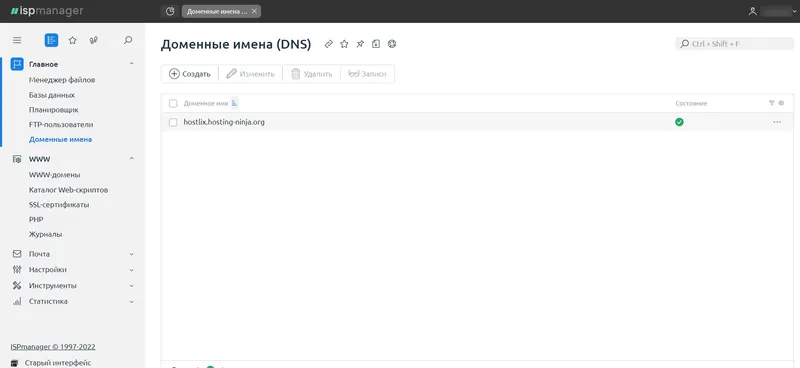Image resolution: width=800 pixels, height=368 pixels.
Task: Click the Удалить button
Action: click(x=312, y=74)
